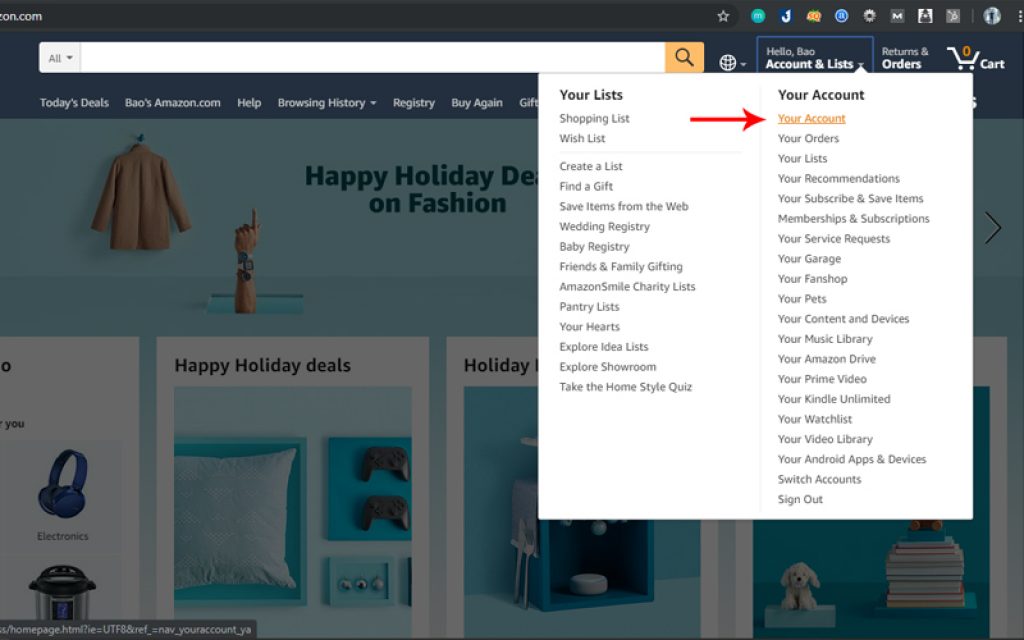Open the Wedding Registry link
The height and width of the screenshot is (640, 1024).
[x=604, y=226]
